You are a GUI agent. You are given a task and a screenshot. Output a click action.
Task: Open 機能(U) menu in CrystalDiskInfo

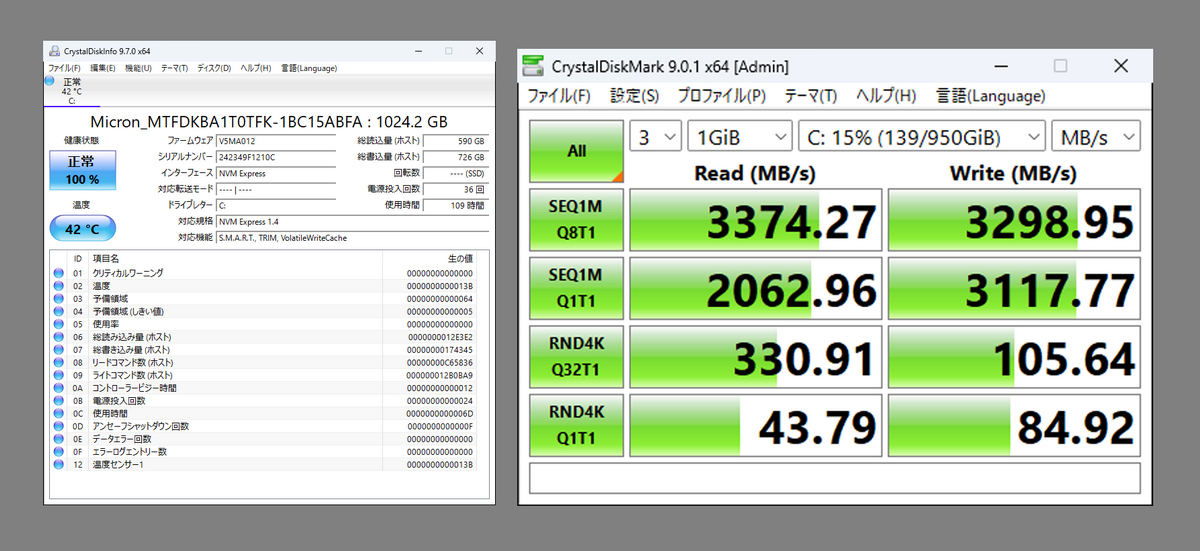point(139,68)
